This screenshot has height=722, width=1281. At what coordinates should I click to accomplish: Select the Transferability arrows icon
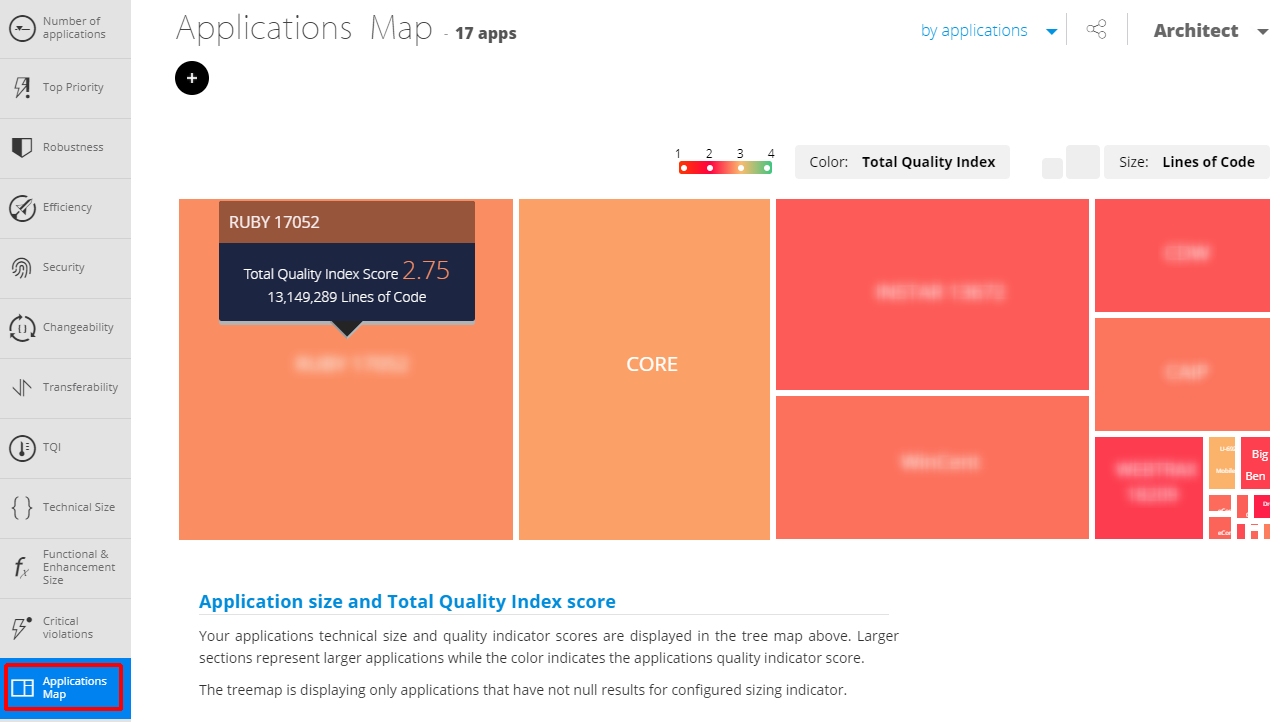point(22,388)
